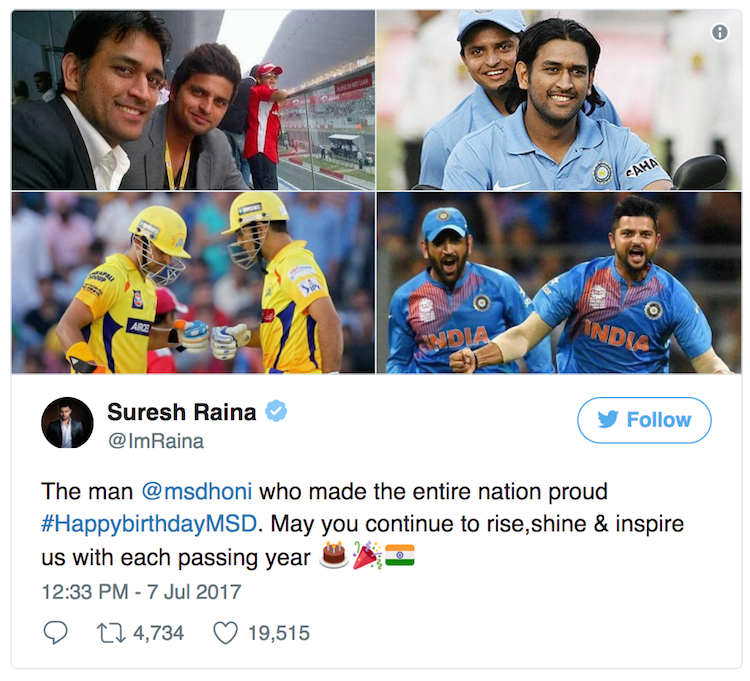Open the bottom-right India jersey celebration photo

[x=558, y=282]
